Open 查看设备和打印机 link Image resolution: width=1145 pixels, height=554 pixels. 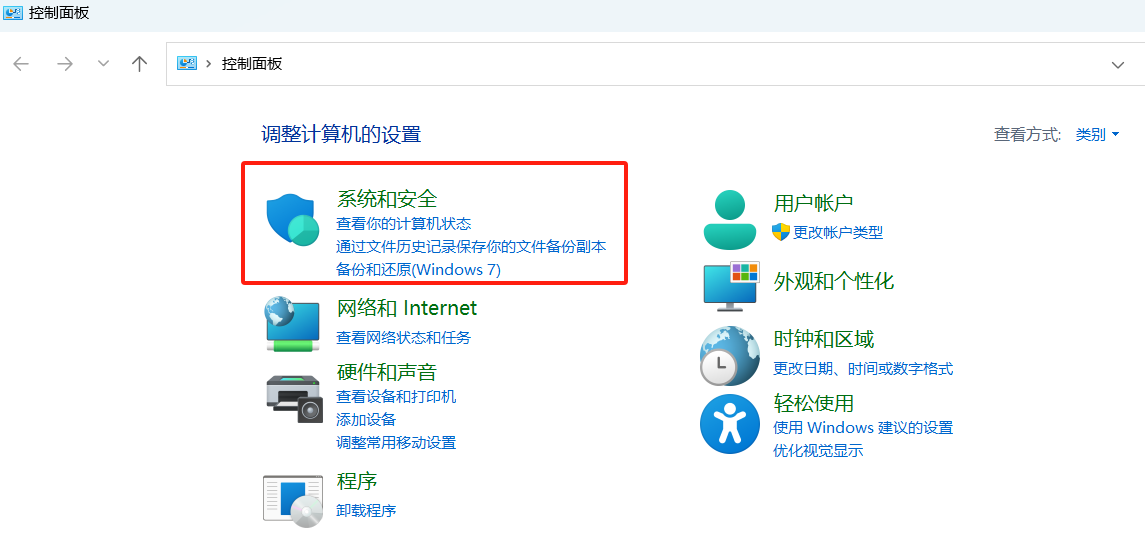[x=396, y=396]
